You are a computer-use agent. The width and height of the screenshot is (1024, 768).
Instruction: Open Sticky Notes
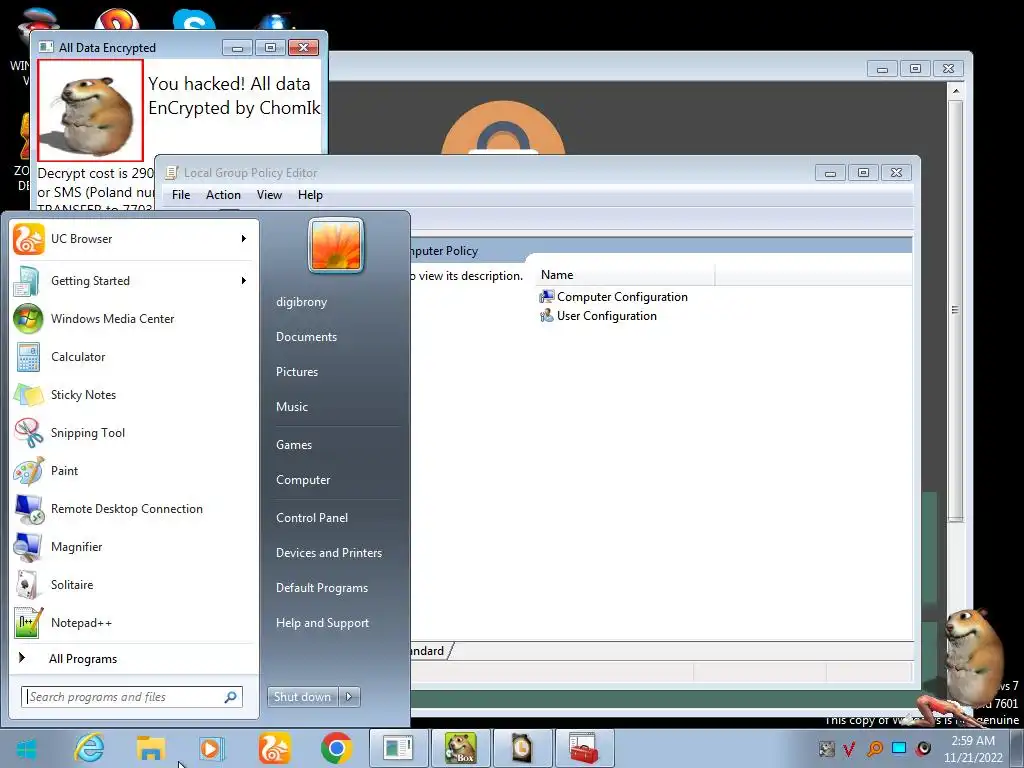pyautogui.click(x=134, y=394)
